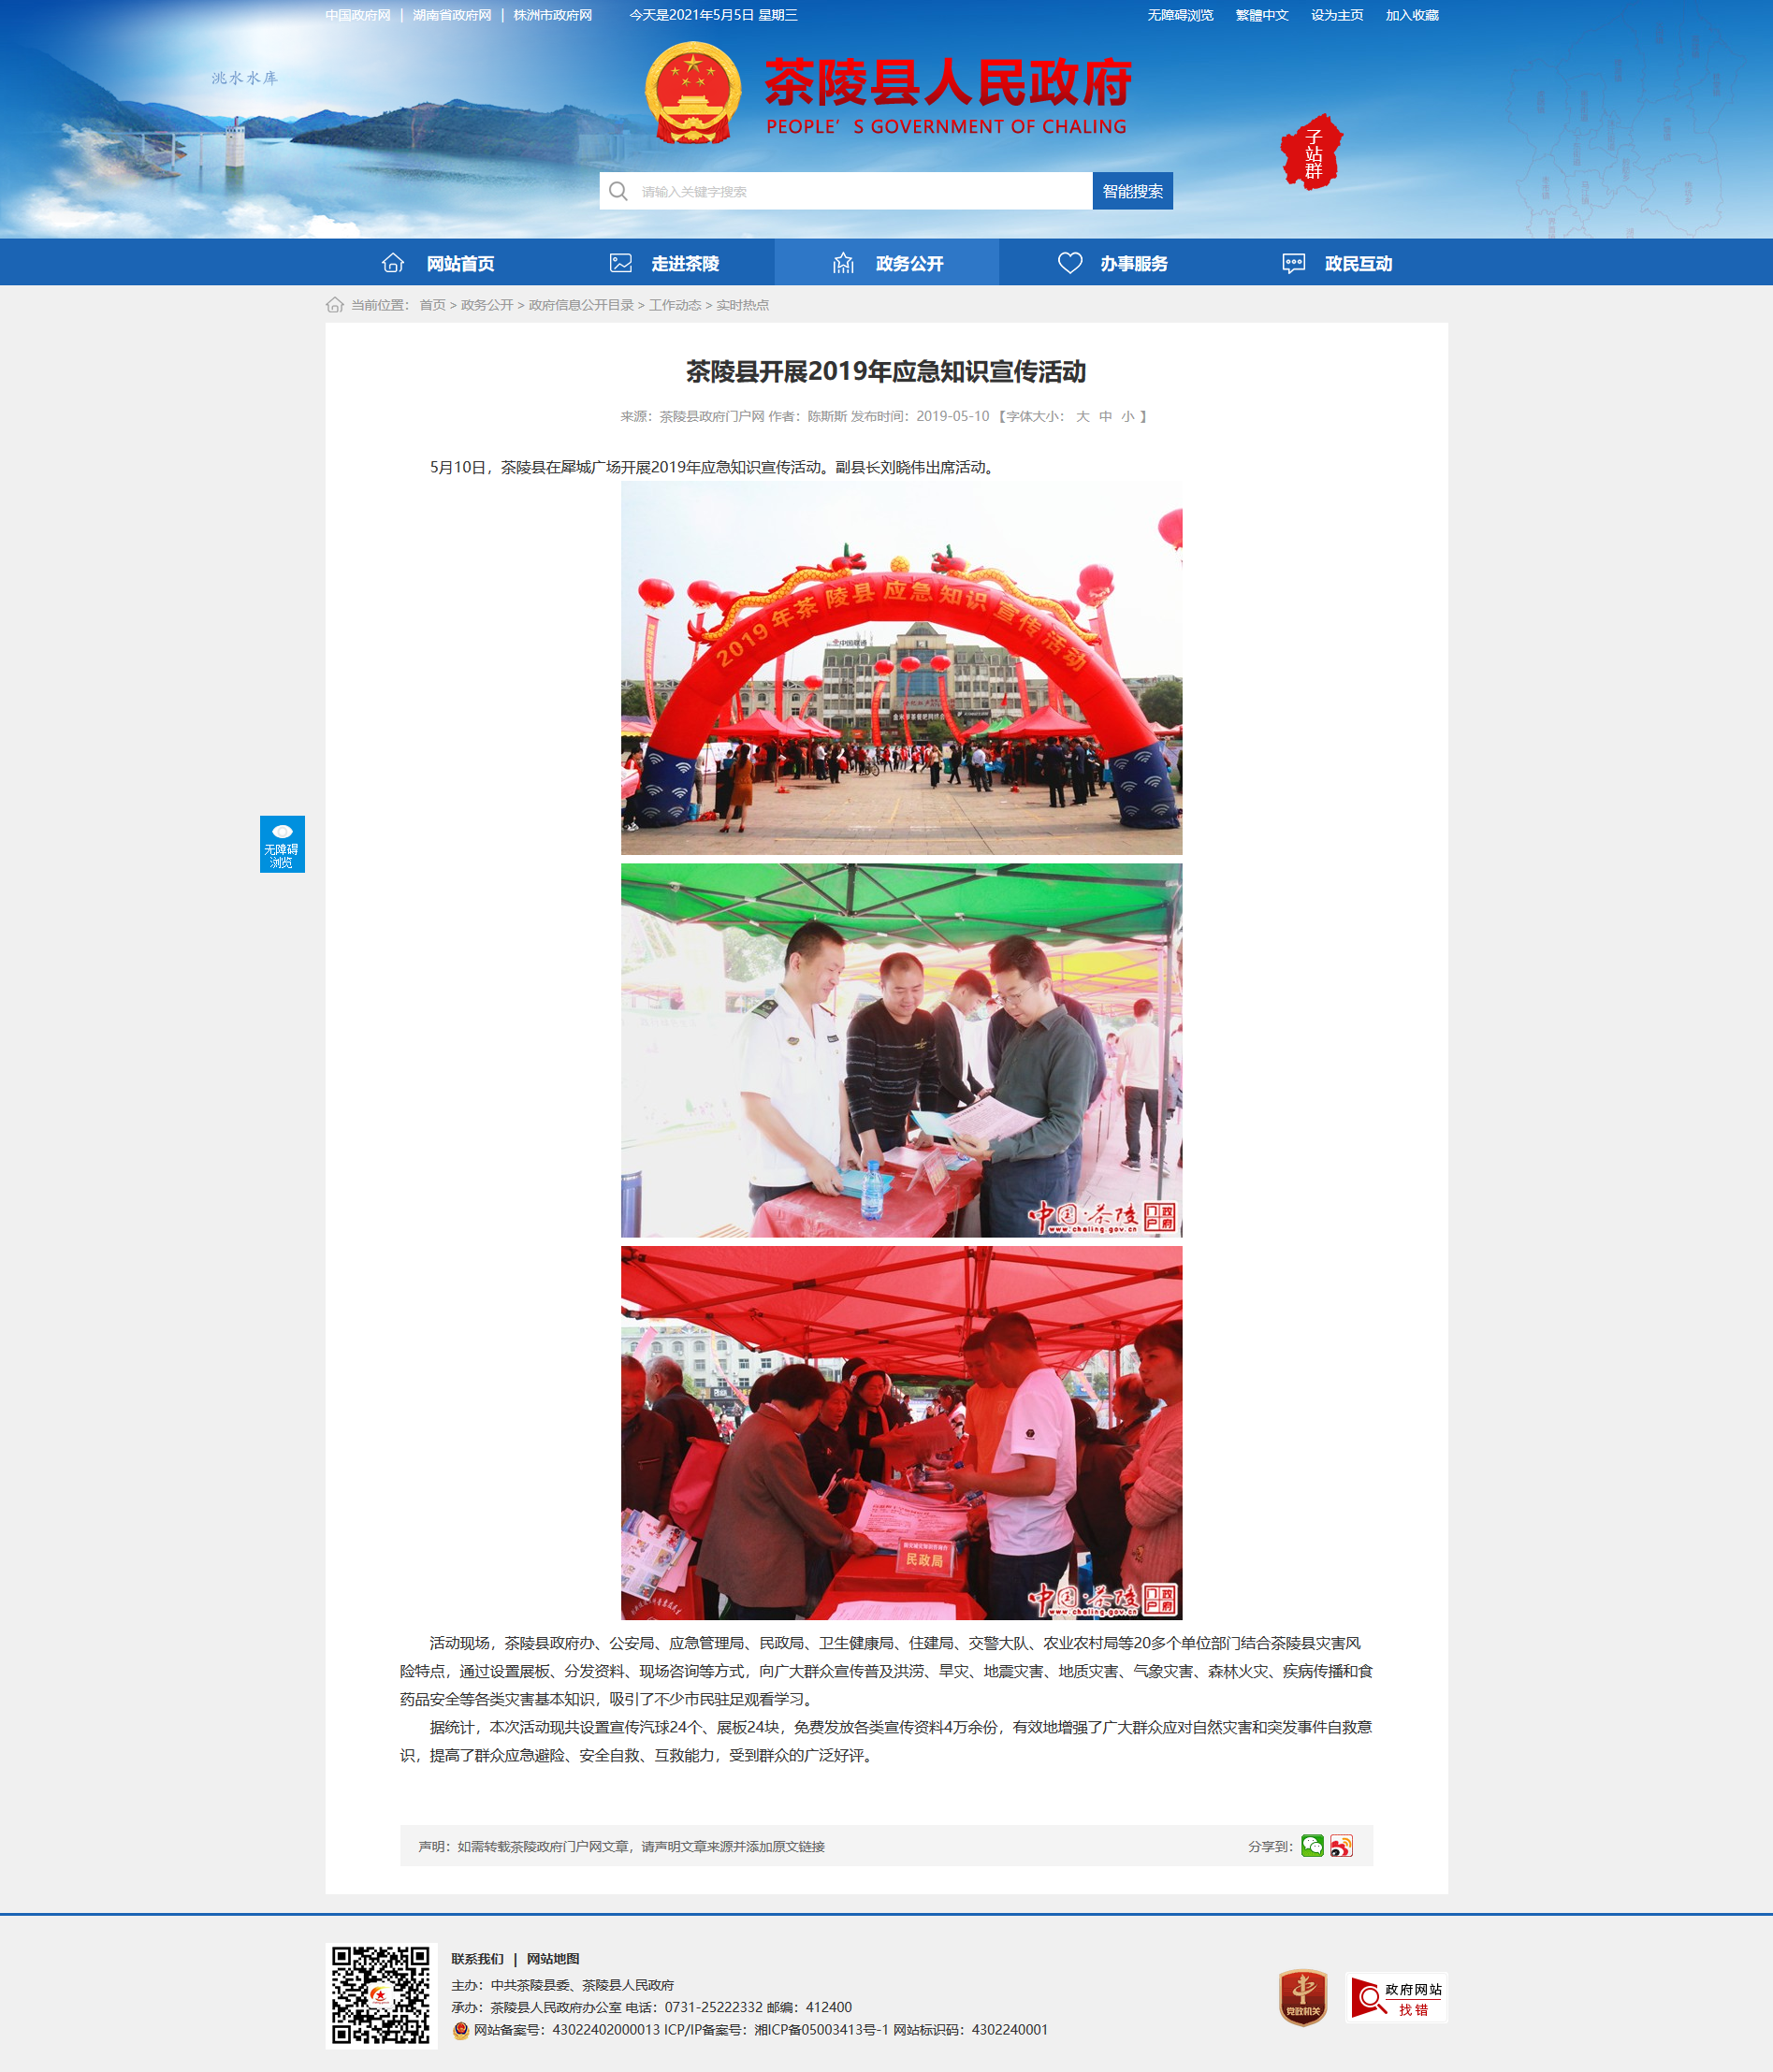Click the 党政机关 shield badge

[1303, 1997]
